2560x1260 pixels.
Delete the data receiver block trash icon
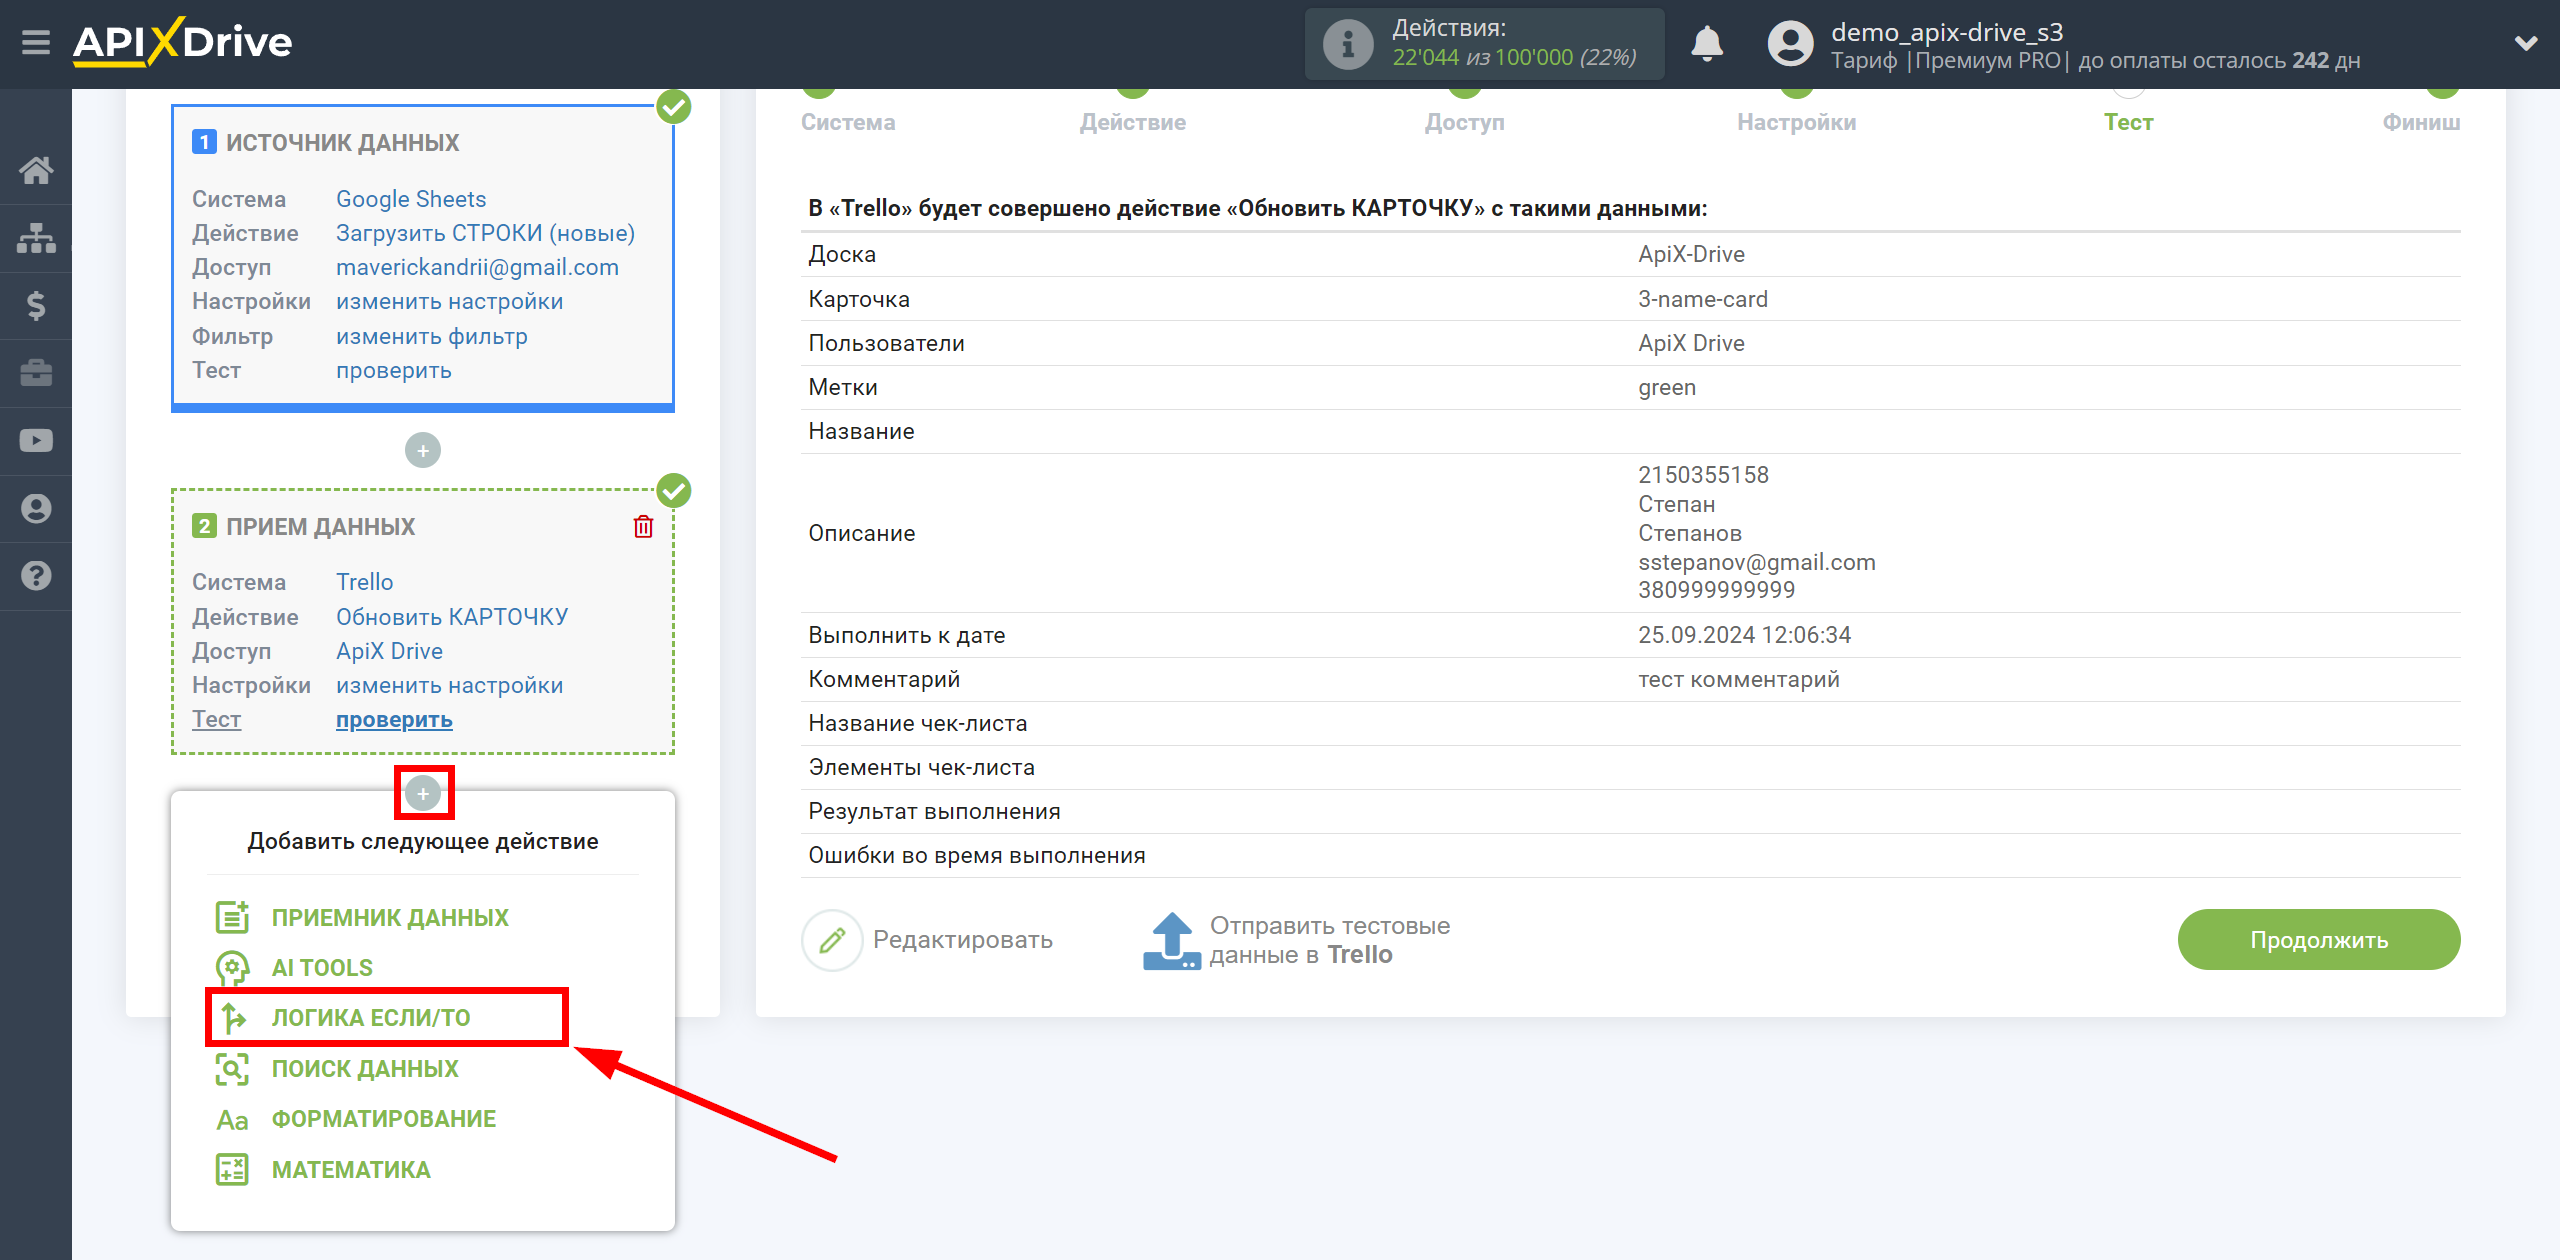[643, 526]
